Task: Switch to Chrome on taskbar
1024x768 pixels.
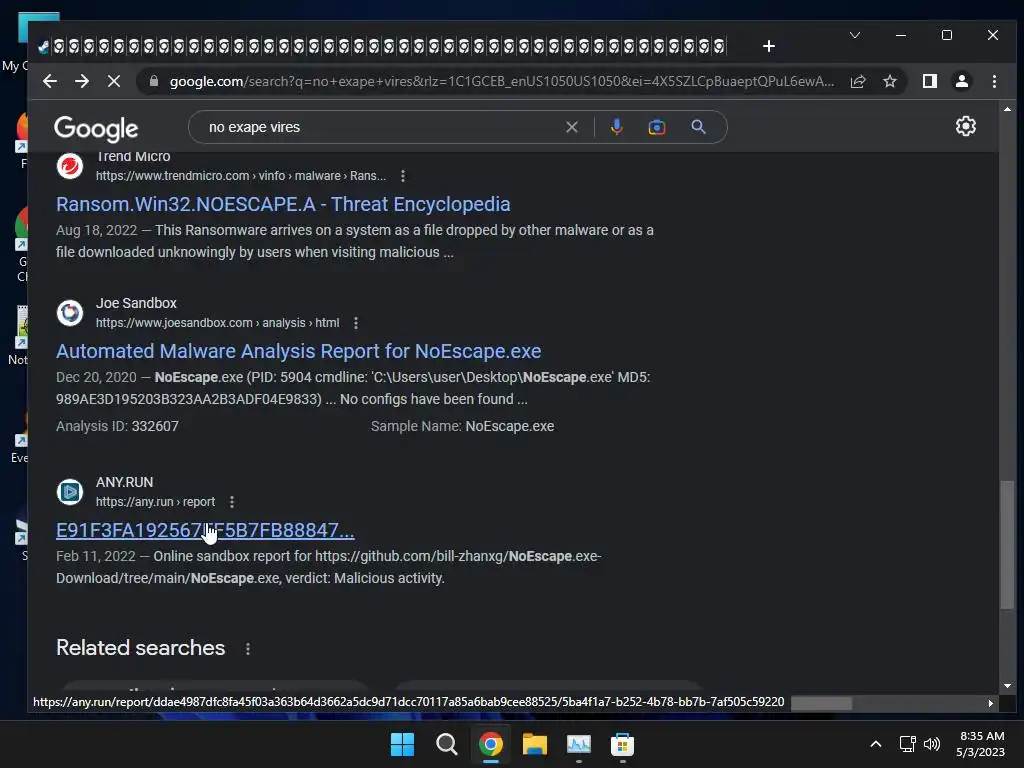Action: click(490, 744)
